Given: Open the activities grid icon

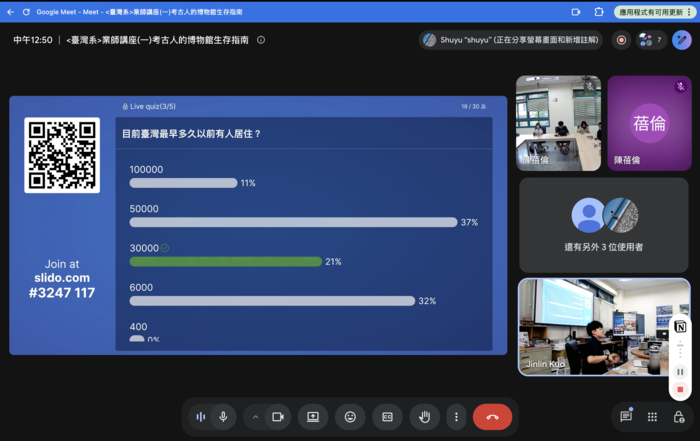Looking at the screenshot, I should click(x=652, y=417).
